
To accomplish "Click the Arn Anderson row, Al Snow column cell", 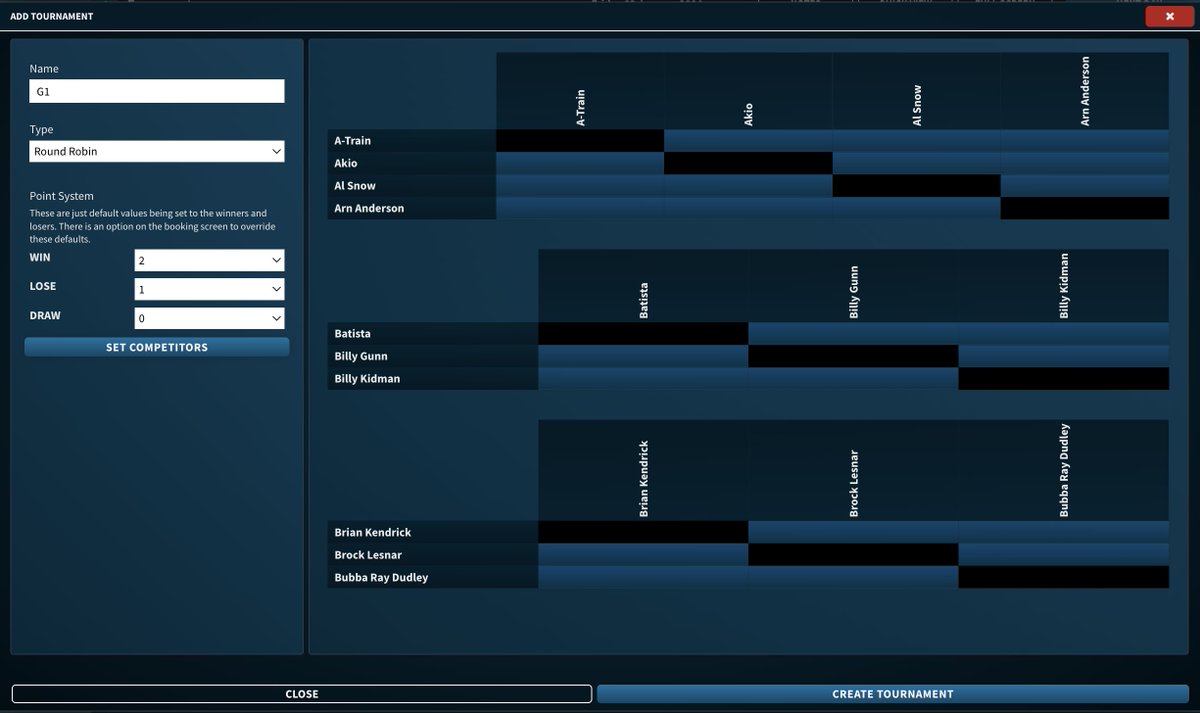I will pyautogui.click(x=916, y=208).
